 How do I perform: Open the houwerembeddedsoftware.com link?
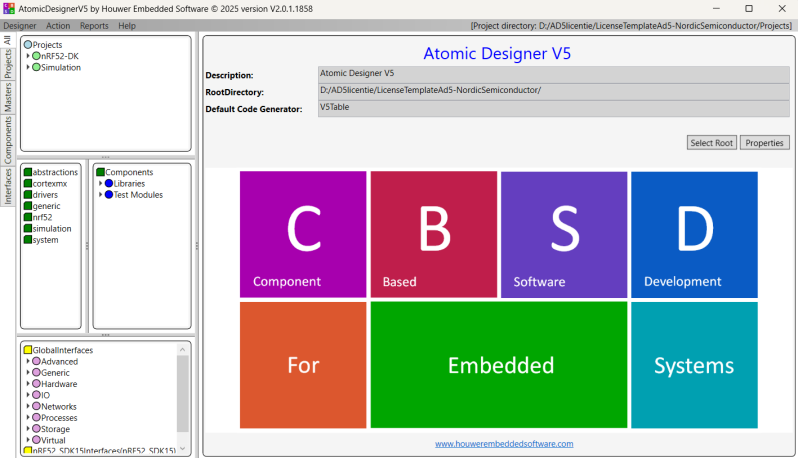(x=503, y=443)
